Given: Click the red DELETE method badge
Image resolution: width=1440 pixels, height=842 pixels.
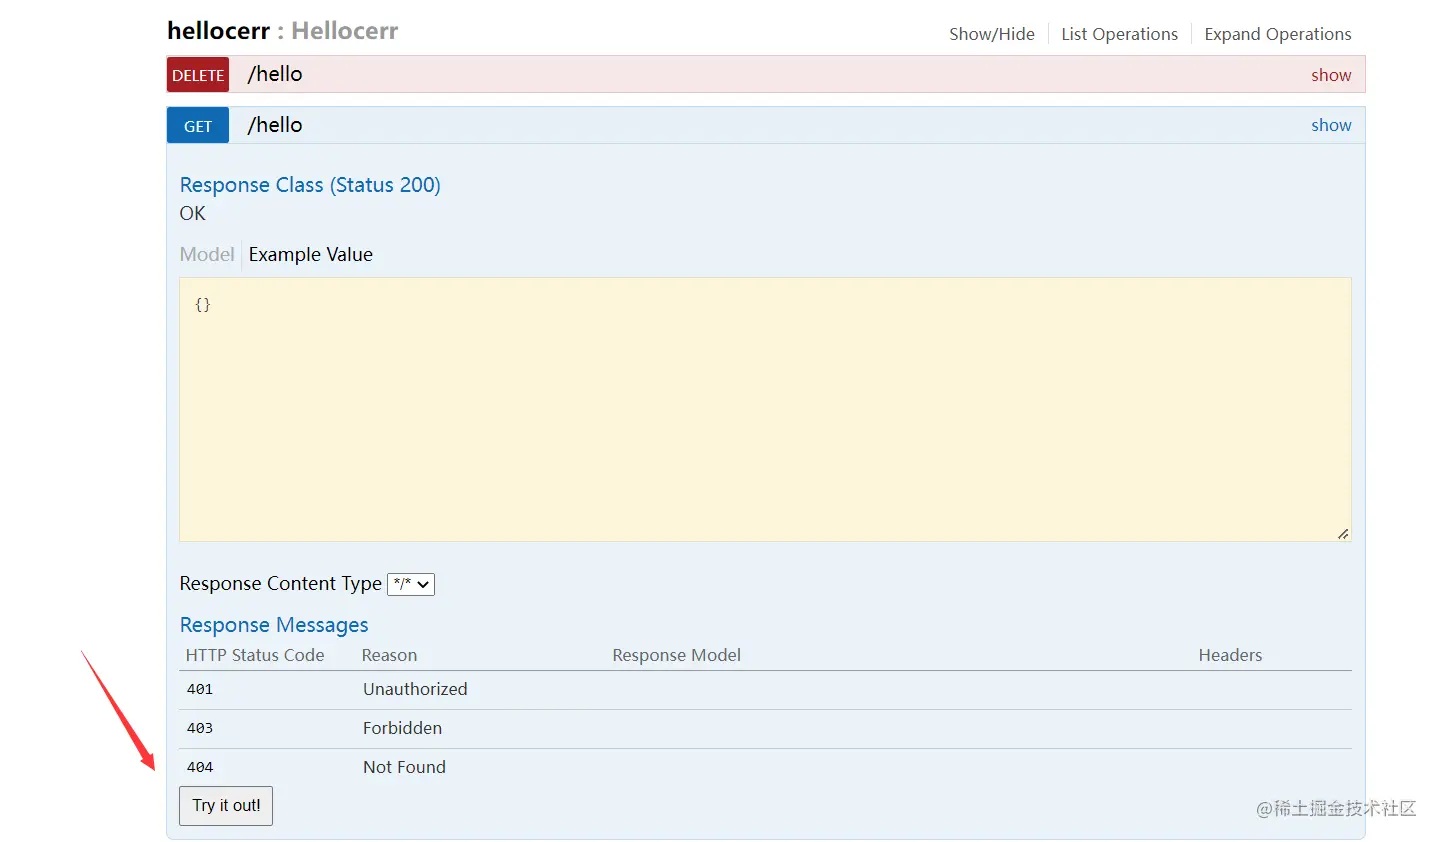Looking at the screenshot, I should coord(198,75).
